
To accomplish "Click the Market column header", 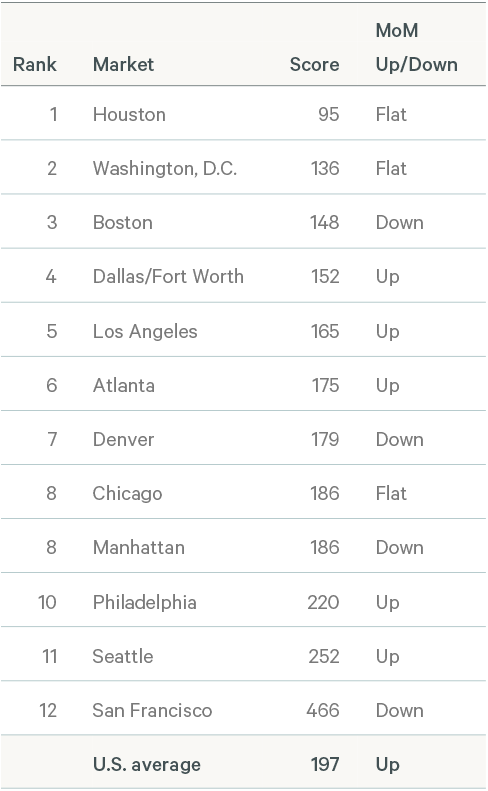I will (x=123, y=65).
